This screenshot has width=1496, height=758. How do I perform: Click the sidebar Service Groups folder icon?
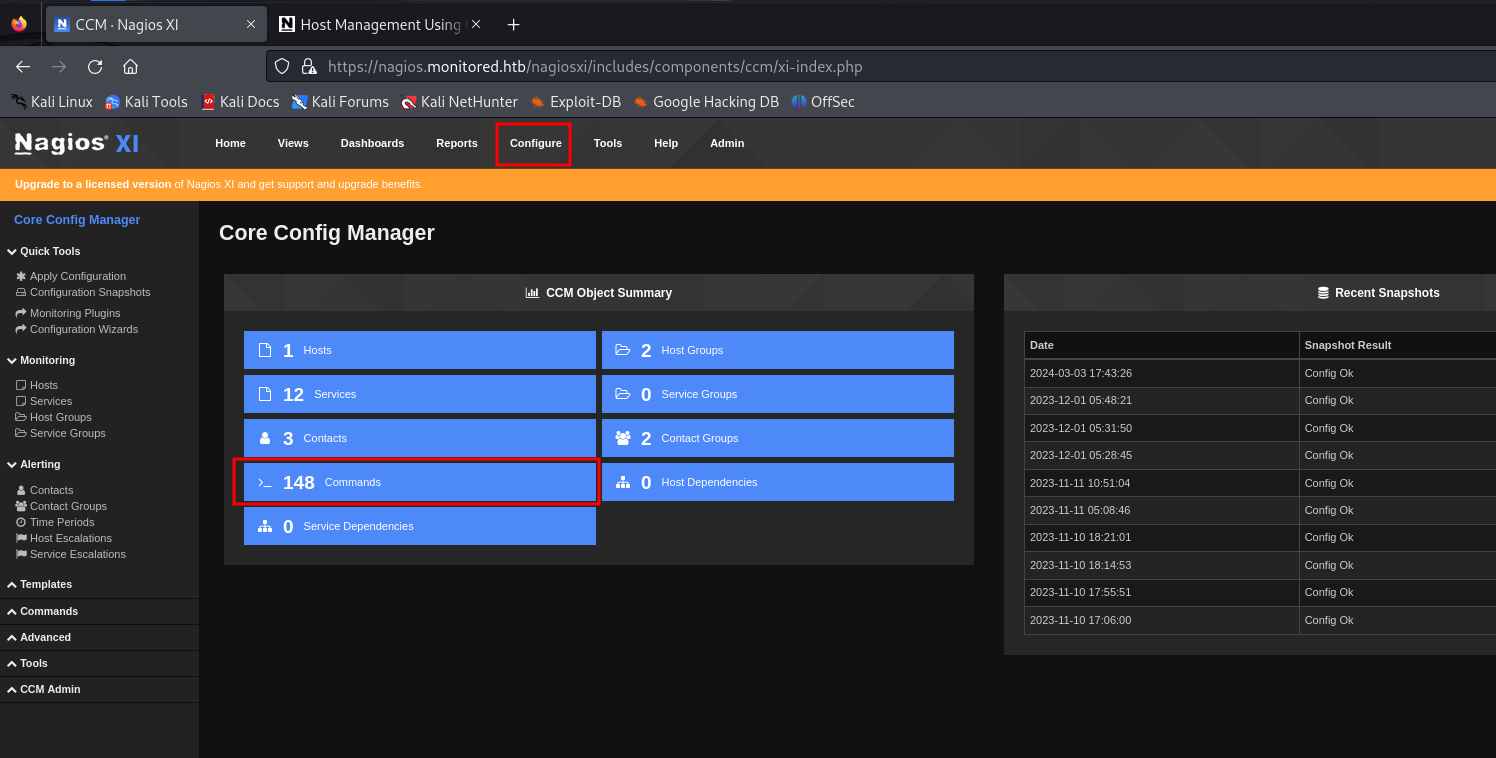pos(21,433)
